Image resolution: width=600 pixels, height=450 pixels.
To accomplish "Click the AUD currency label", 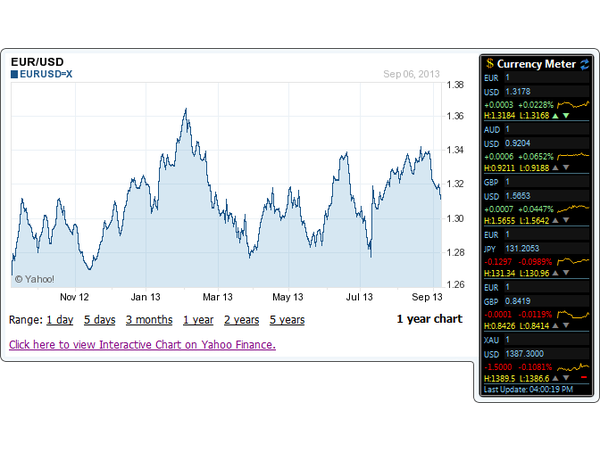I will tap(492, 130).
